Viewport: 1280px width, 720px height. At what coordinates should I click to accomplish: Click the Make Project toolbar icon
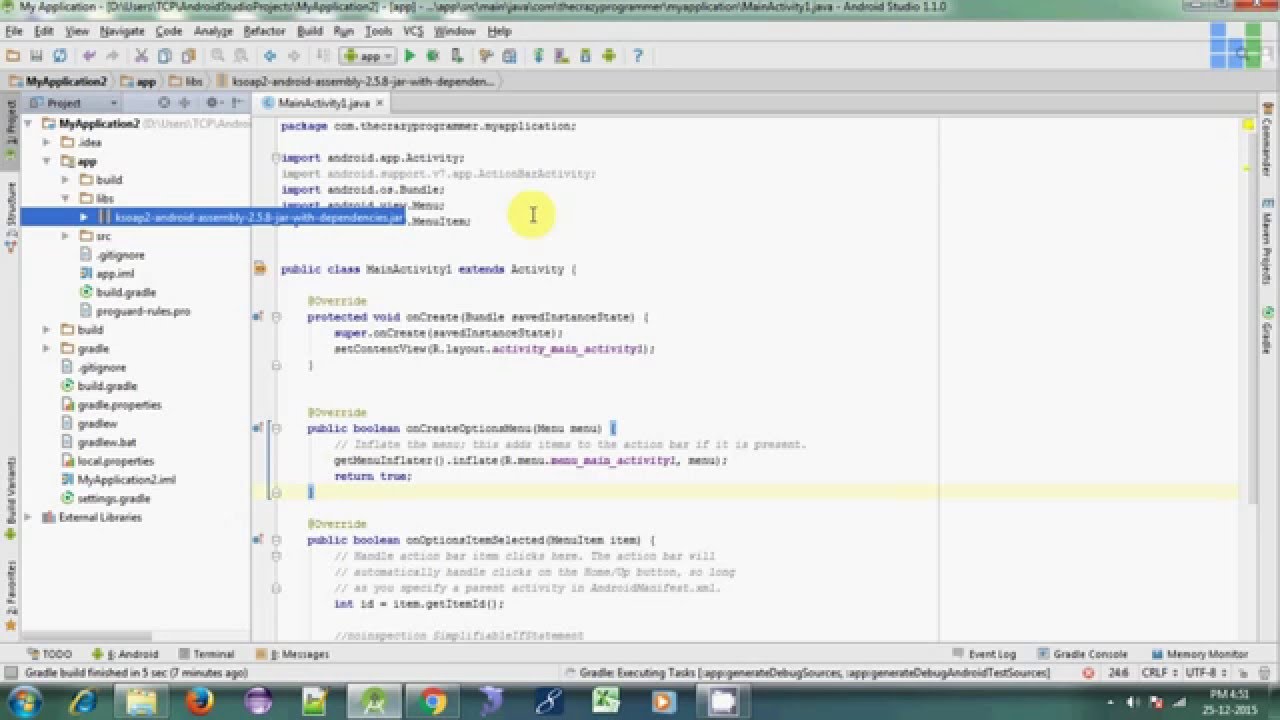click(321, 56)
